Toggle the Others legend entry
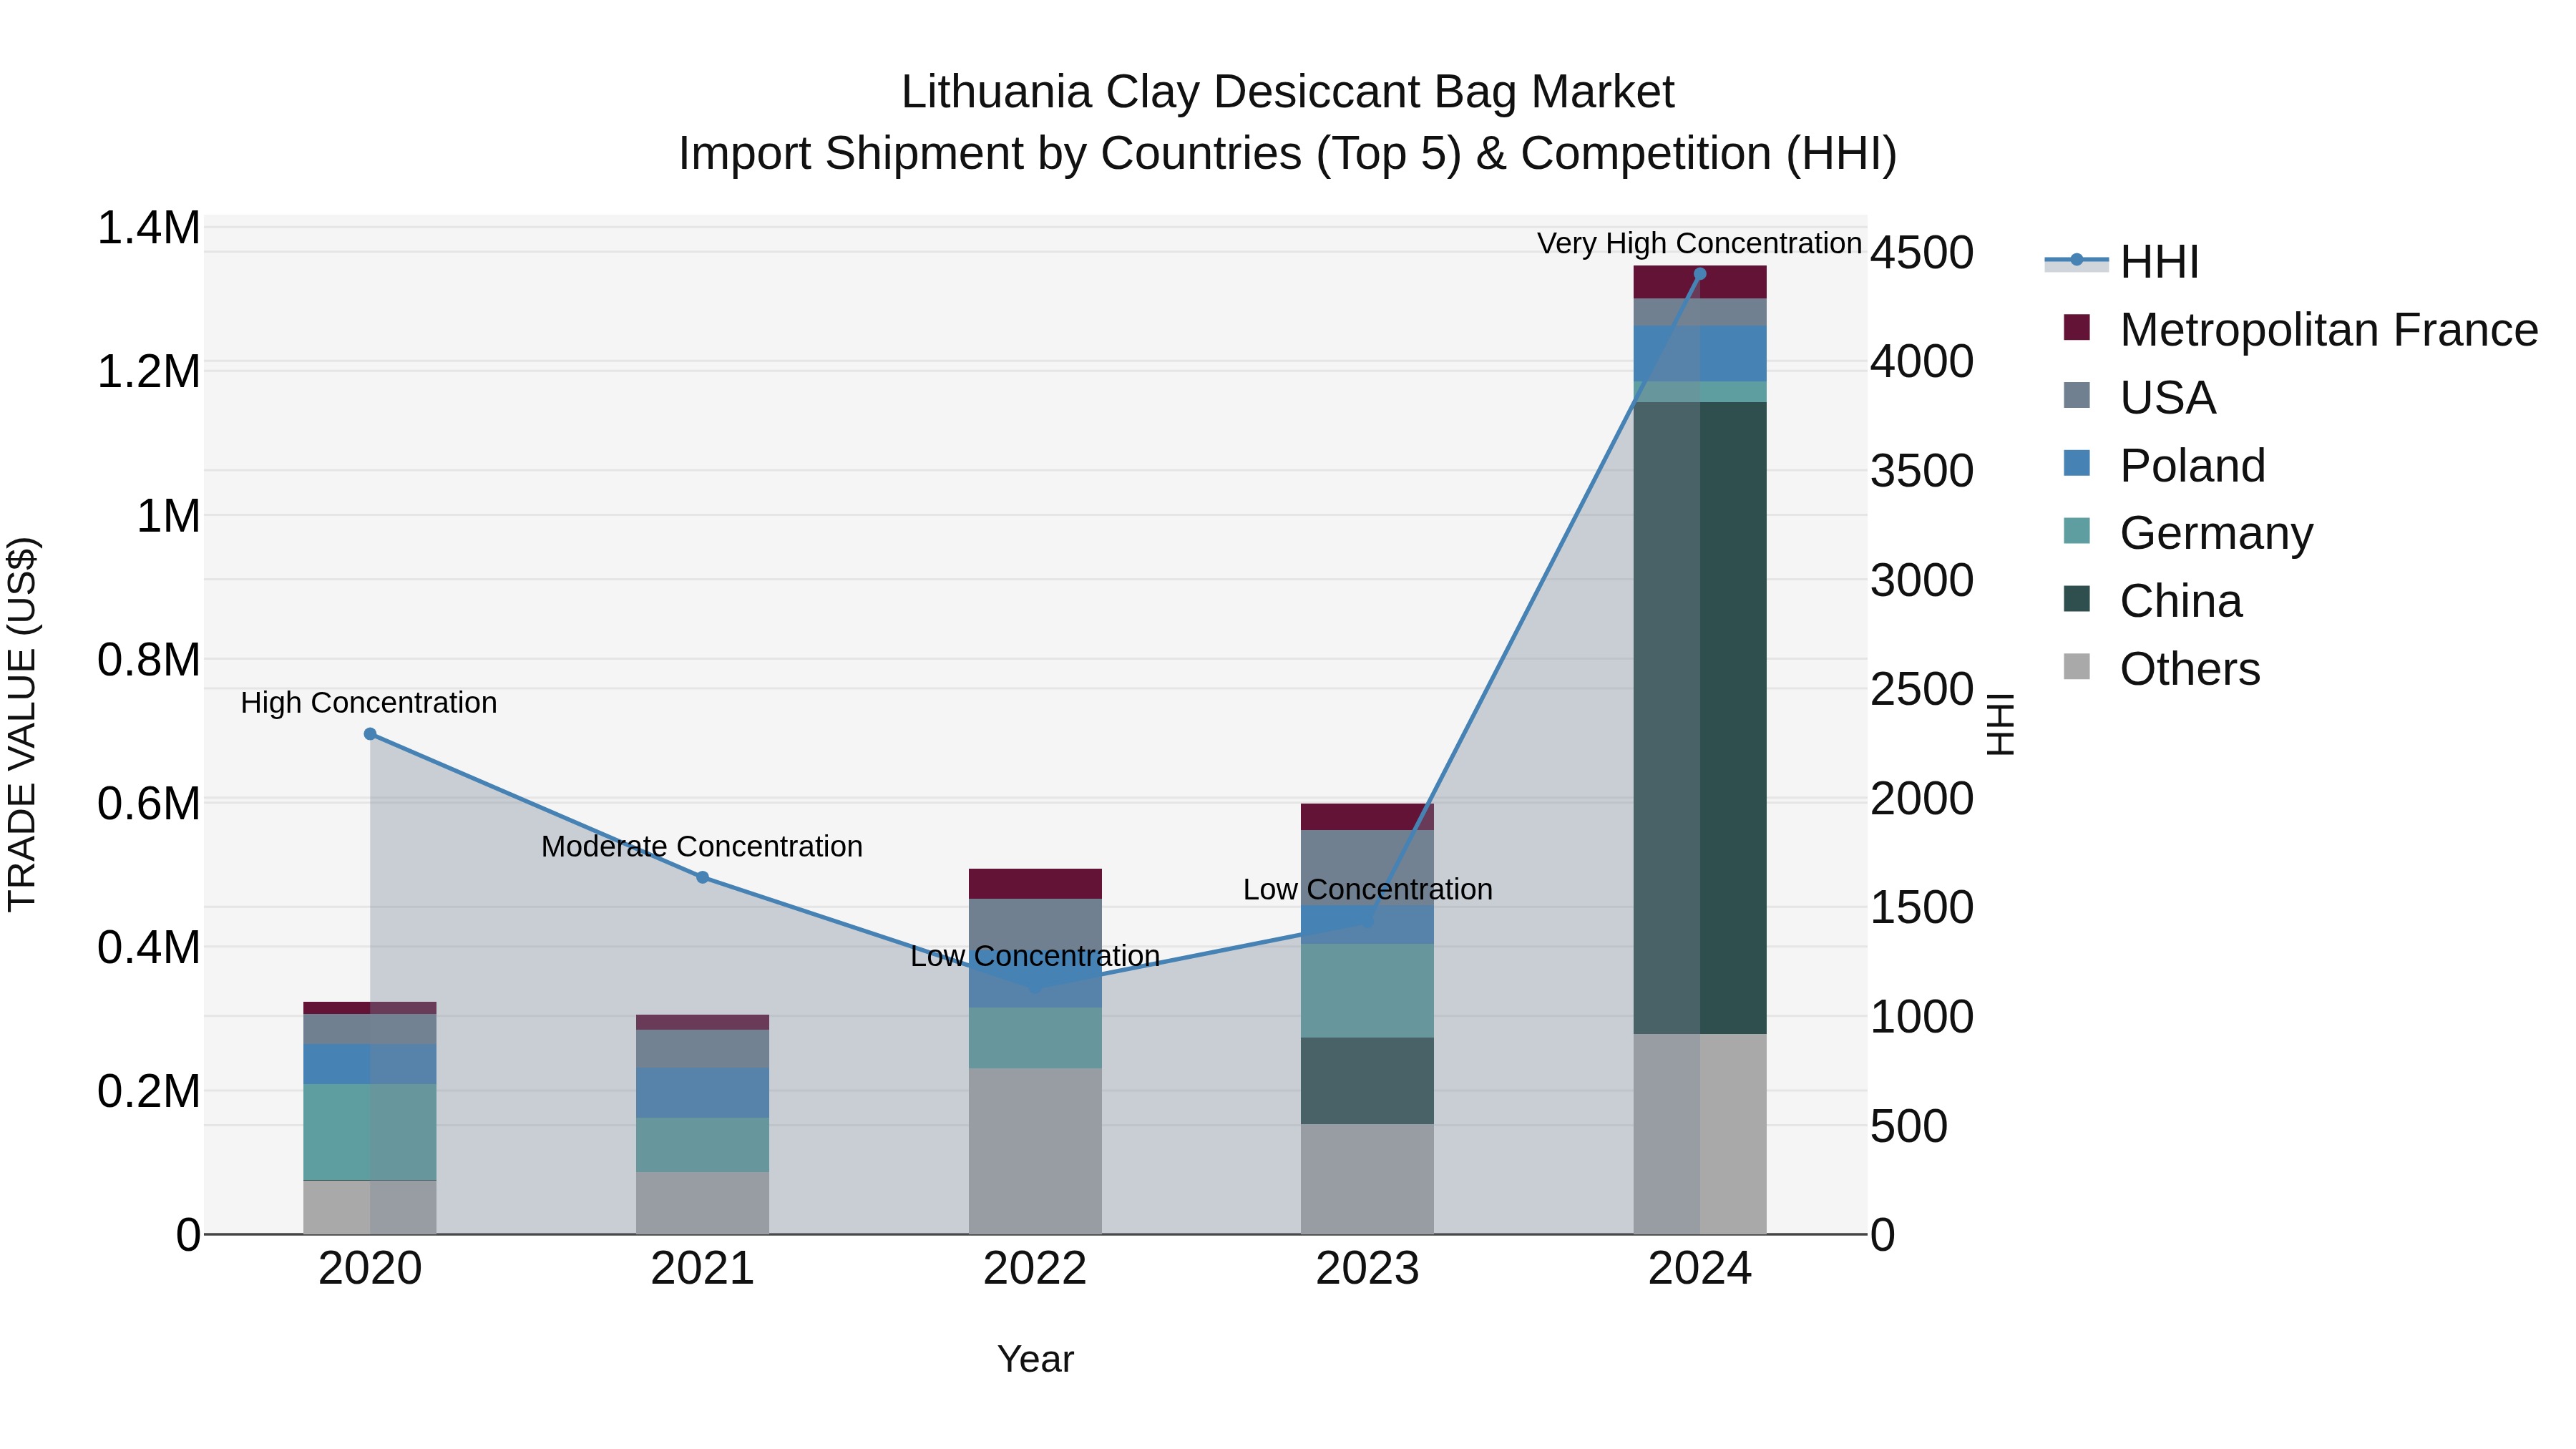 [x=2161, y=669]
